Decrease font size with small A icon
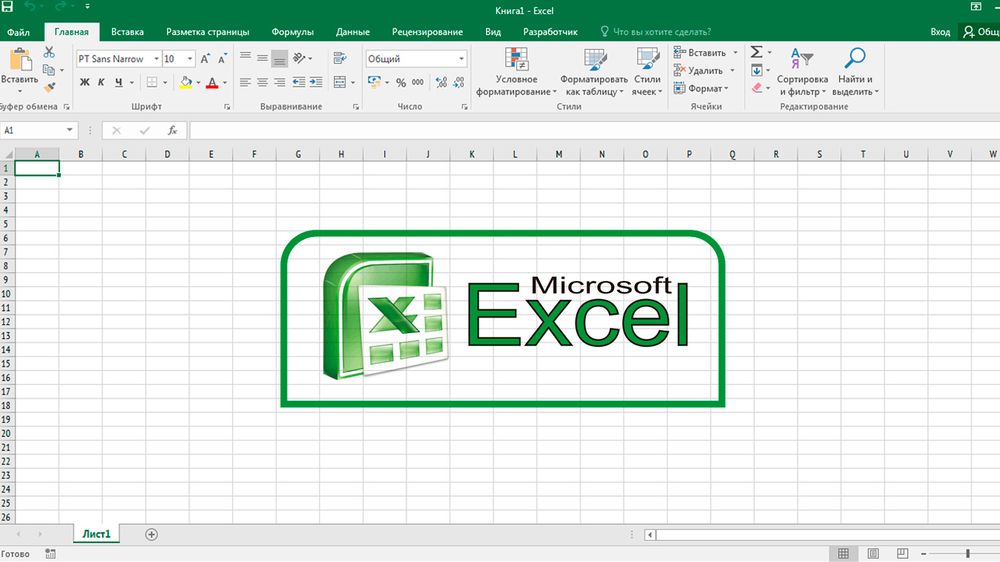 point(222,59)
